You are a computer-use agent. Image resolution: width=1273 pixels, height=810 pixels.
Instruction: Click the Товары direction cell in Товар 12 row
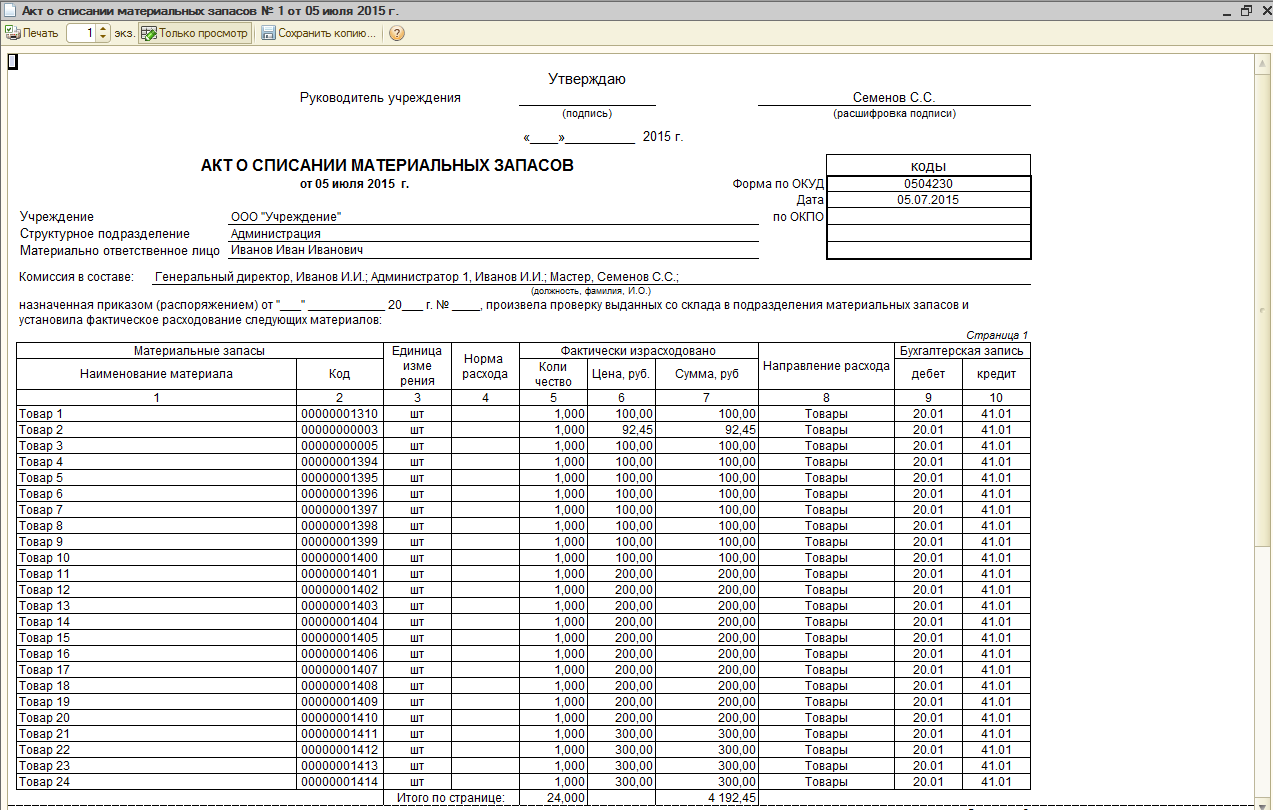click(x=826, y=590)
